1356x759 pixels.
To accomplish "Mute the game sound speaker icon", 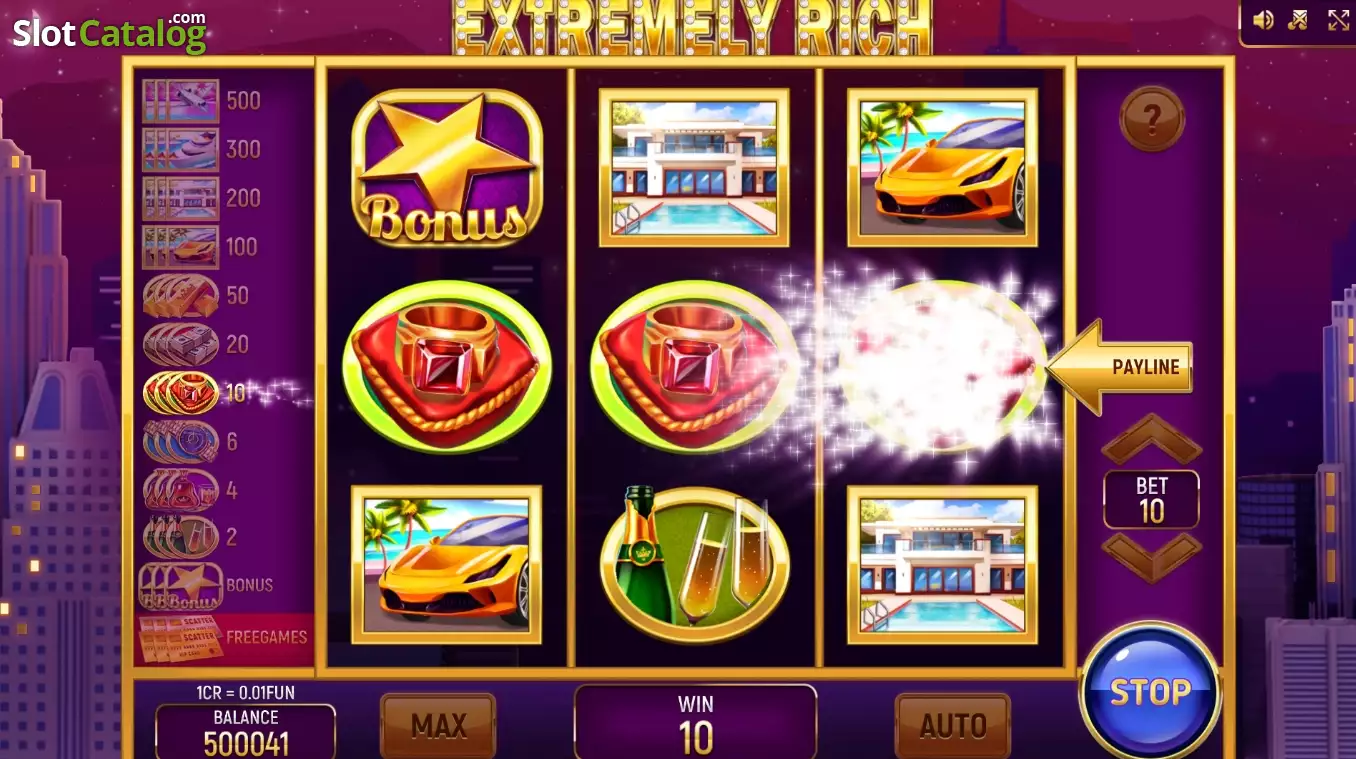I will pos(1263,20).
